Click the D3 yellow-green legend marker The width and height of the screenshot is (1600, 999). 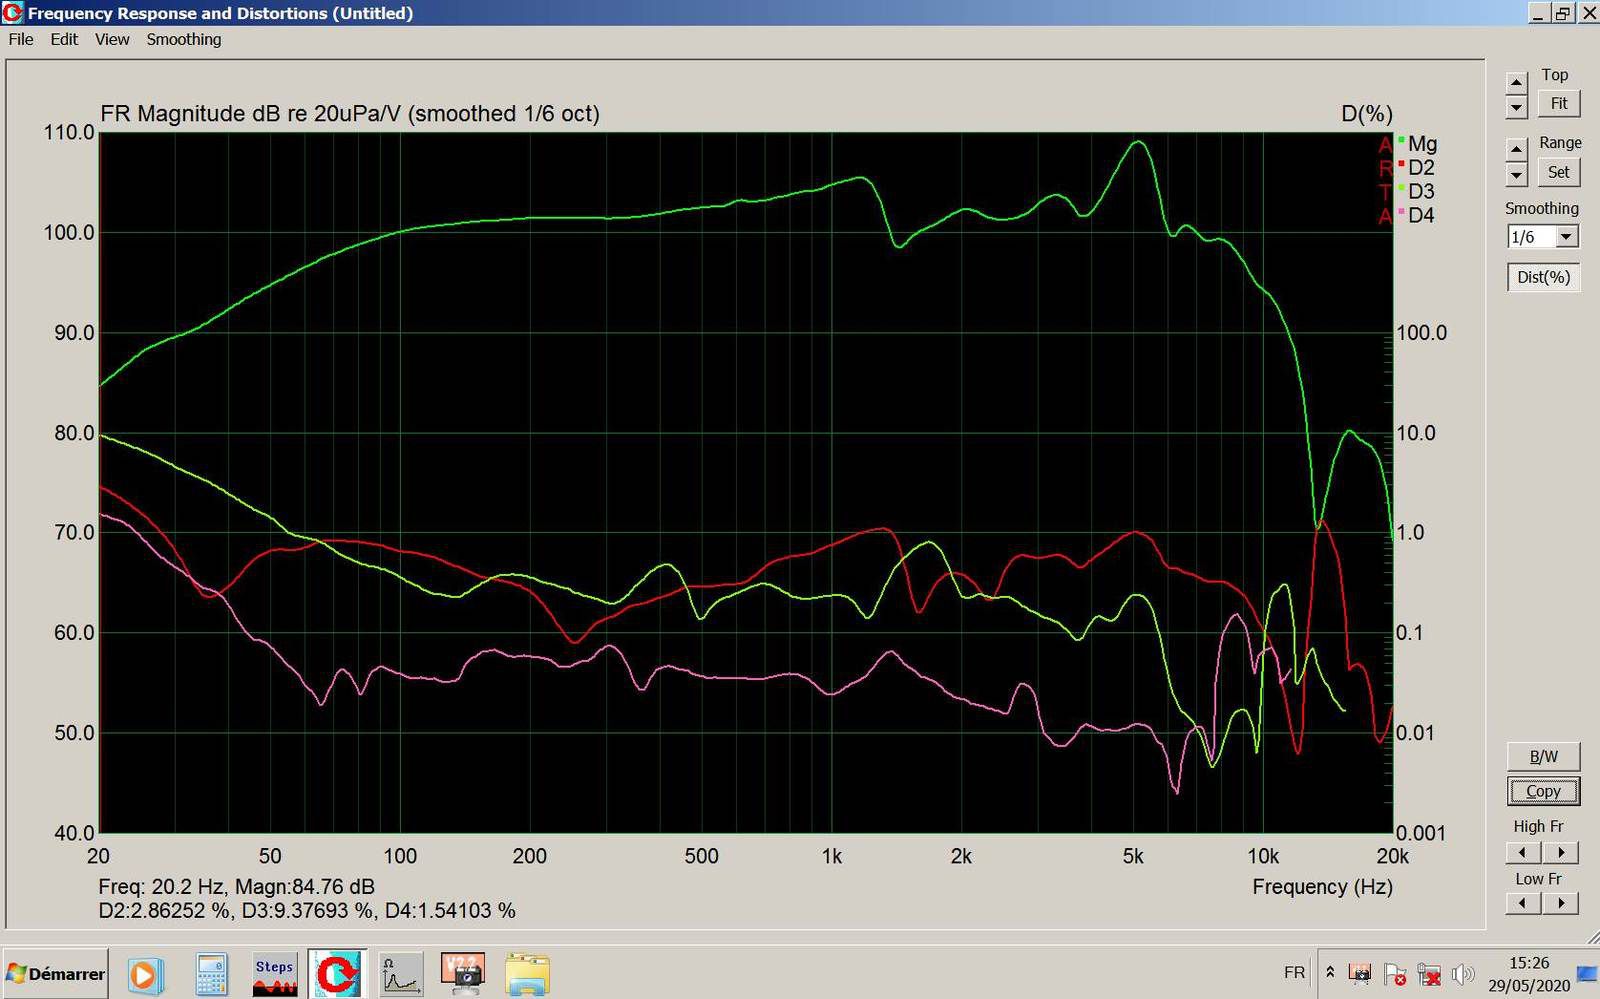1401,188
